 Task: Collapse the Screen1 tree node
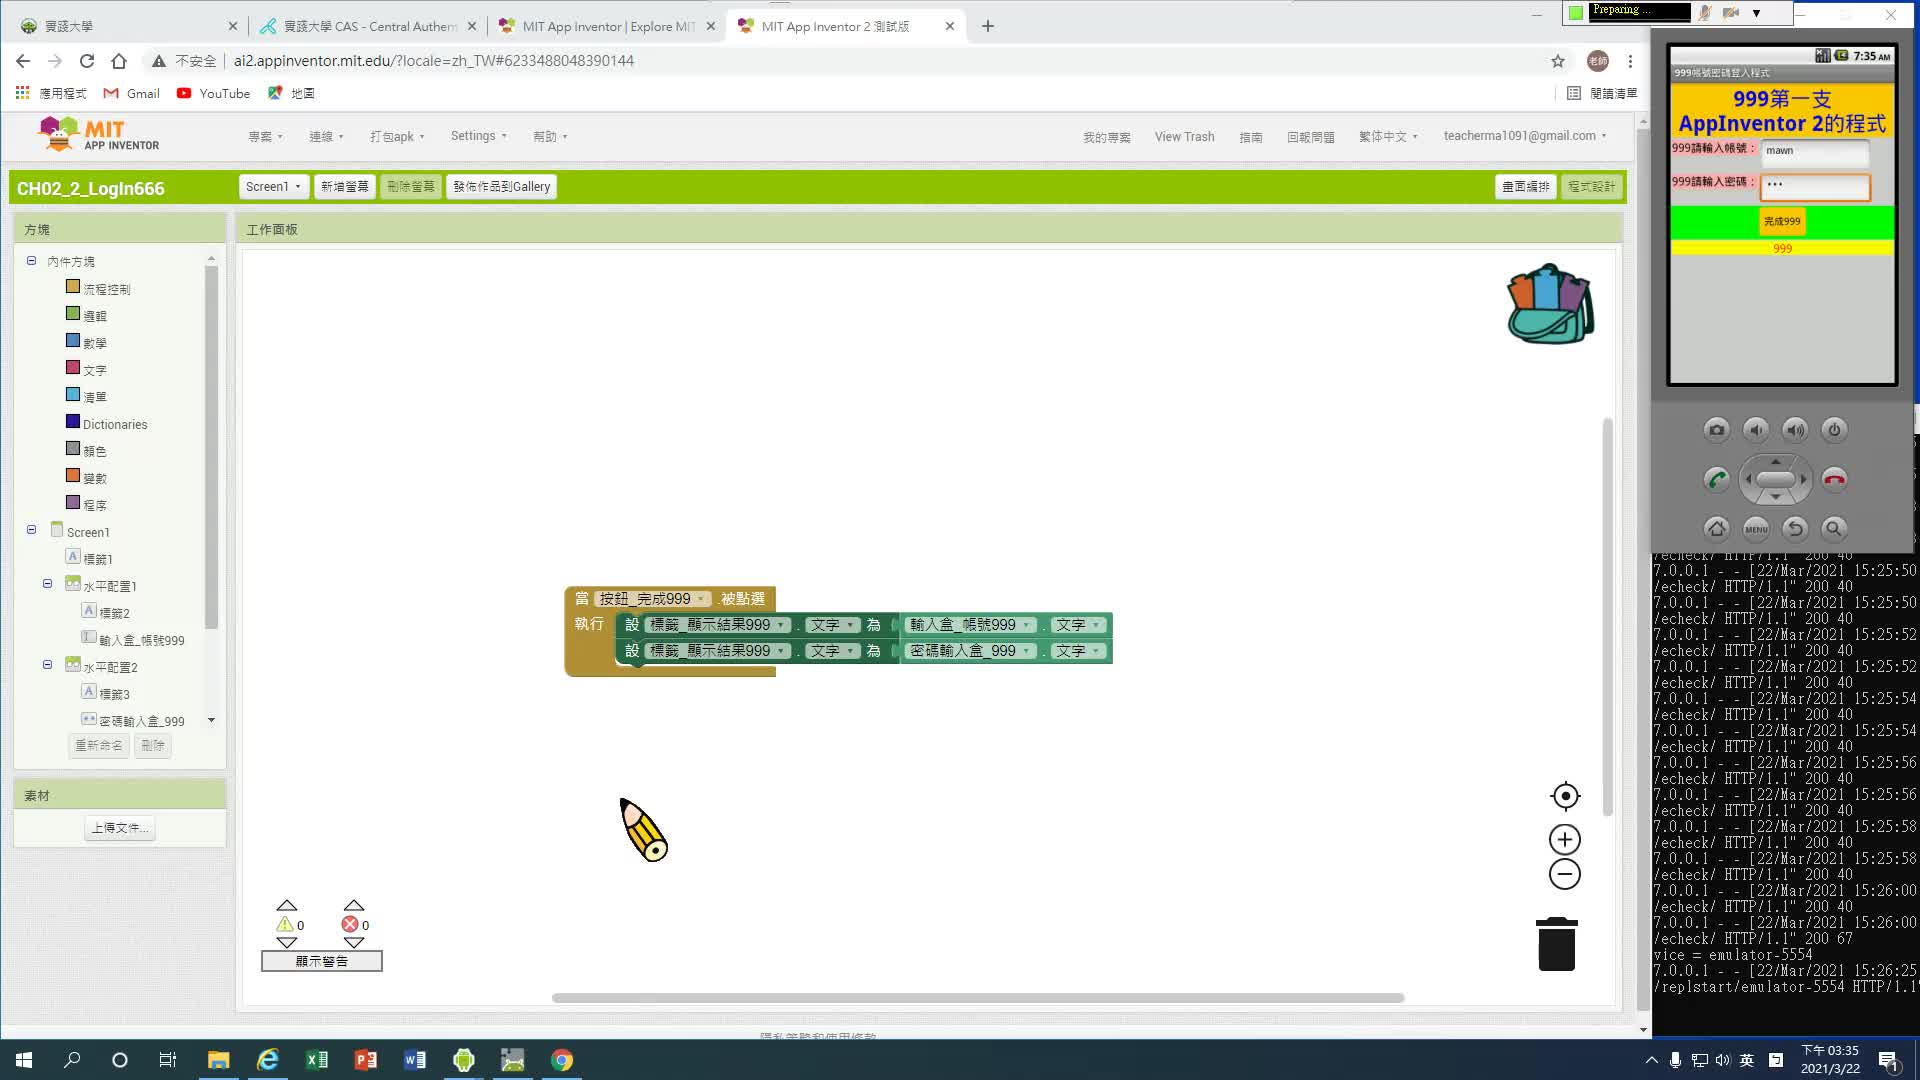31,530
